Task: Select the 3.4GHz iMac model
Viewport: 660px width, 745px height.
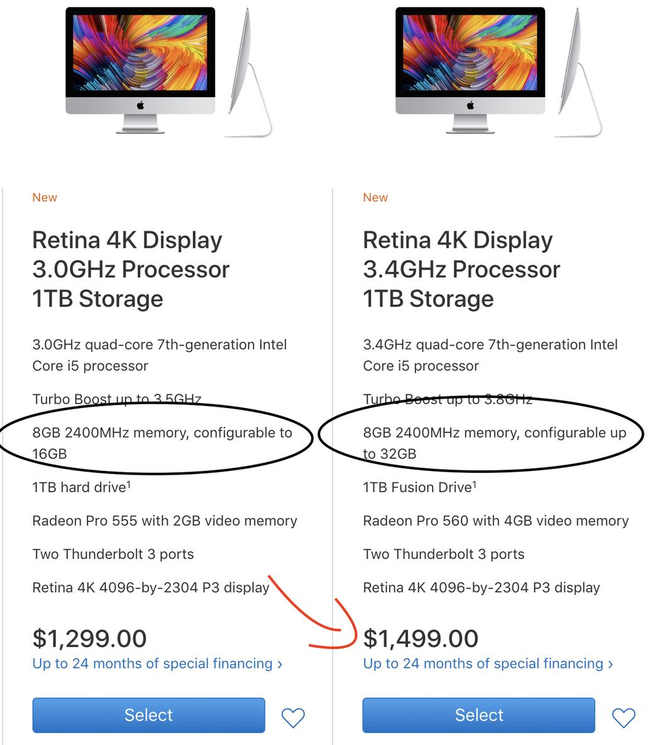Action: (478, 715)
